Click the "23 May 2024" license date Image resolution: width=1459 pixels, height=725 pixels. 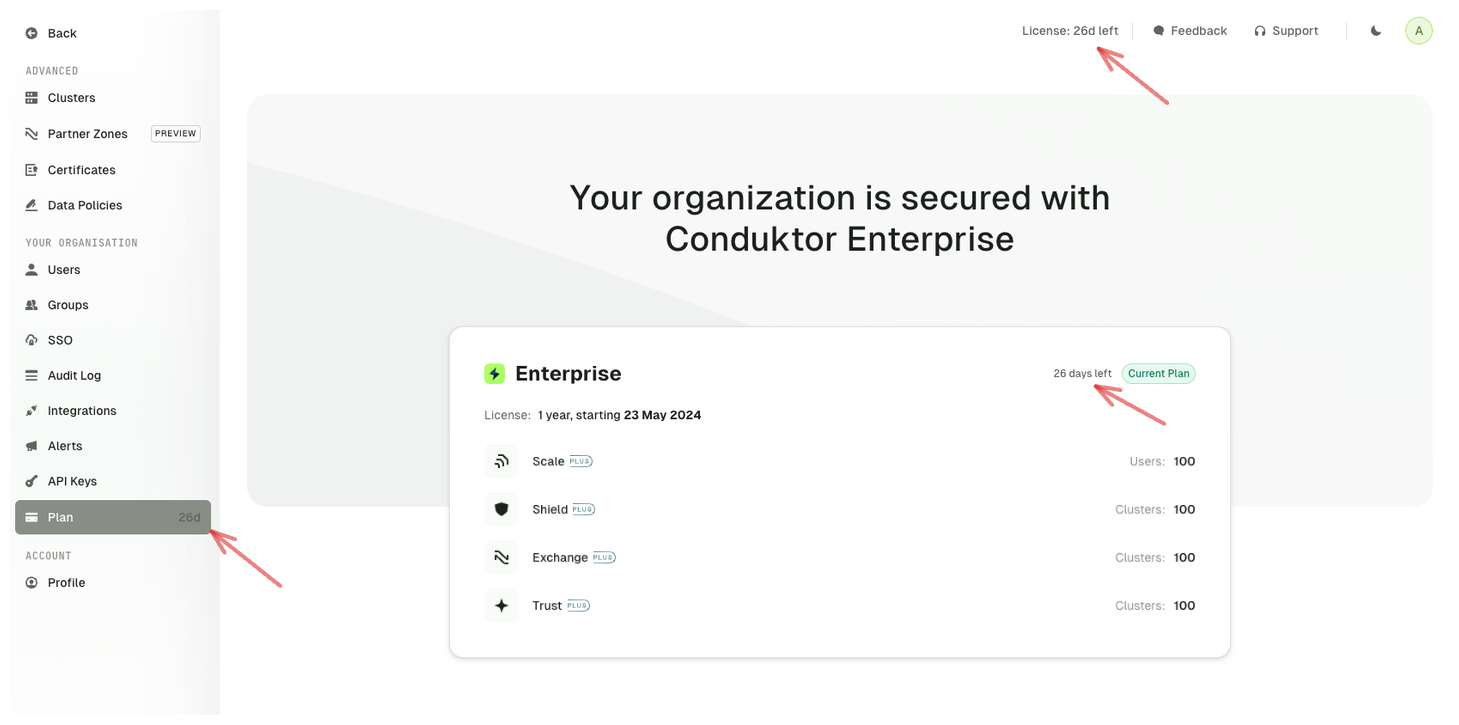tap(662, 415)
